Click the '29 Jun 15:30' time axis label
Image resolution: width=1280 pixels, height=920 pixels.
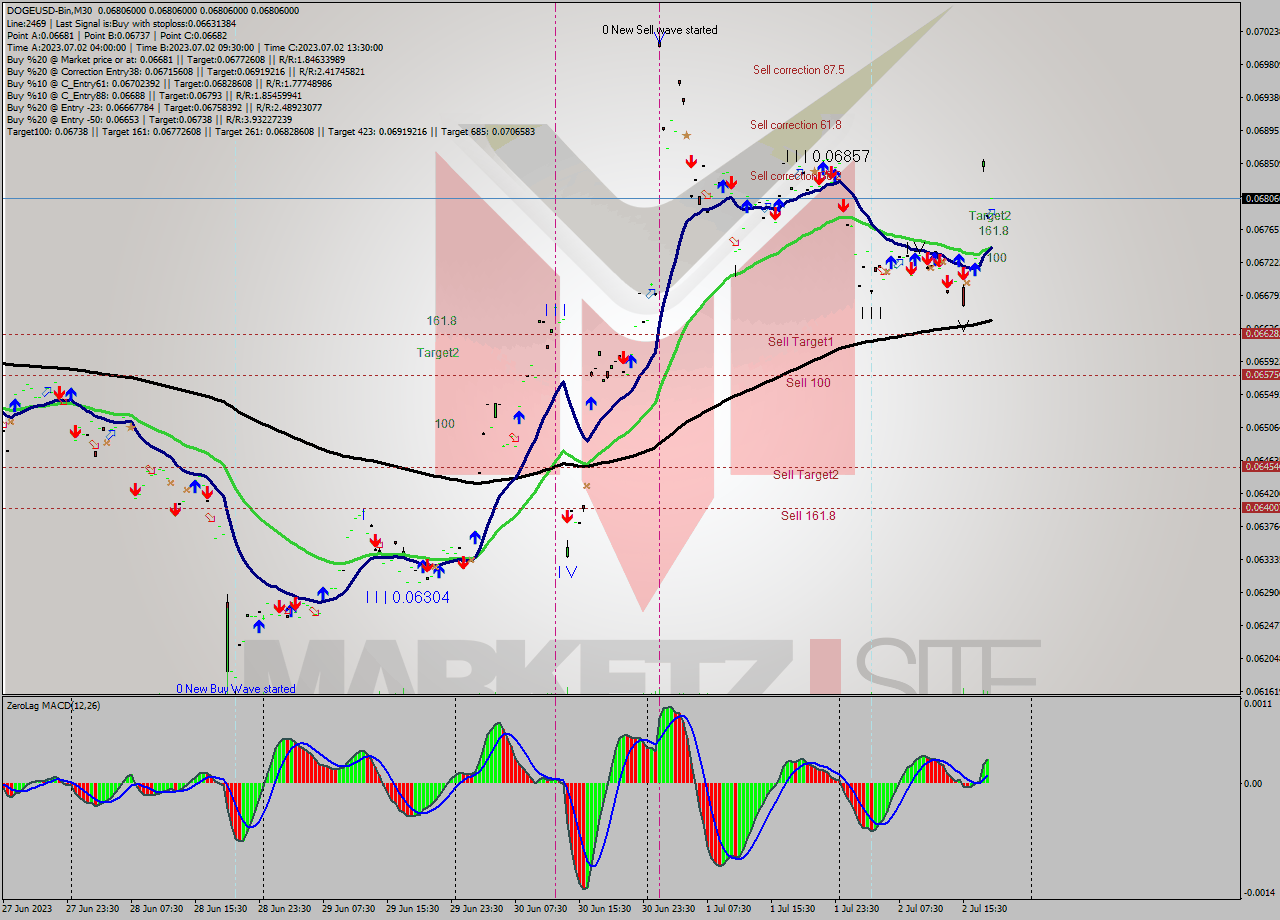413,909
